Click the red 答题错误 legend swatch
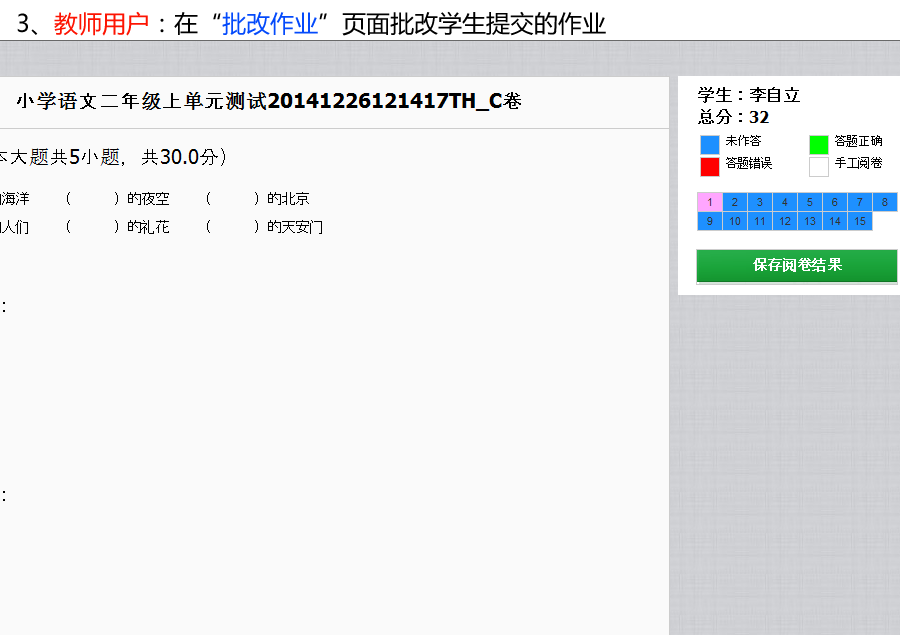The width and height of the screenshot is (900, 635). click(710, 166)
